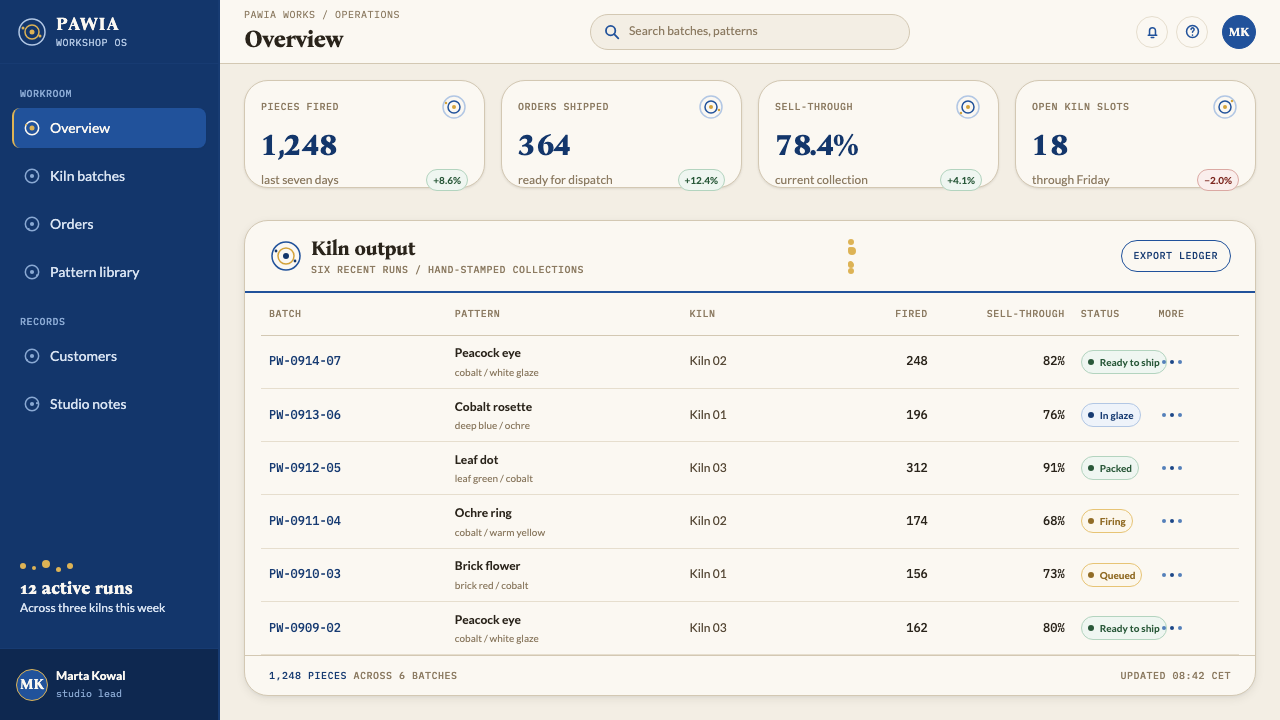Screen dimensions: 1280x720
Task: Click the Orders Shipped card icon
Action: point(711,107)
